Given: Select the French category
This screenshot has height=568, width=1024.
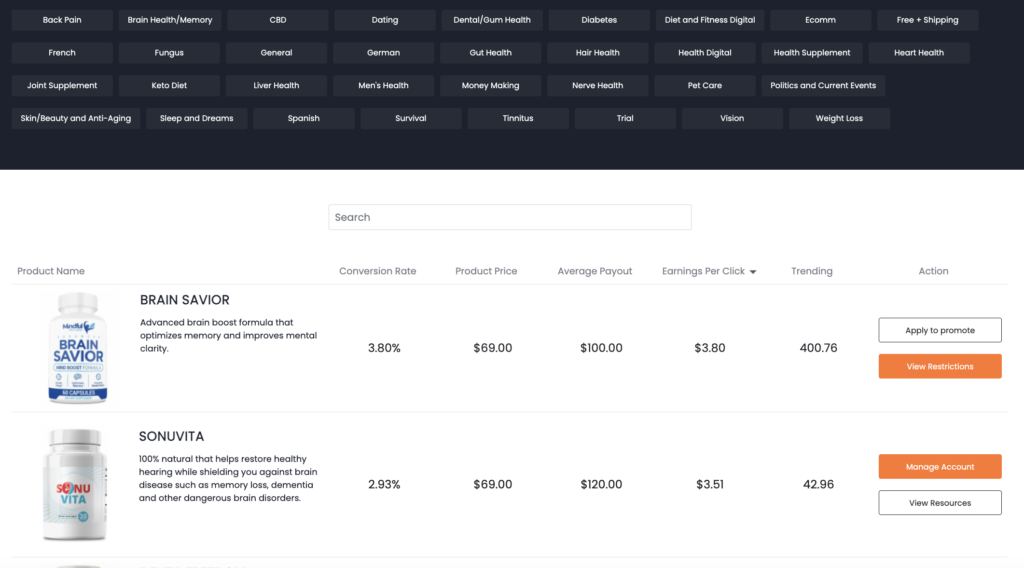Looking at the screenshot, I should click(62, 53).
